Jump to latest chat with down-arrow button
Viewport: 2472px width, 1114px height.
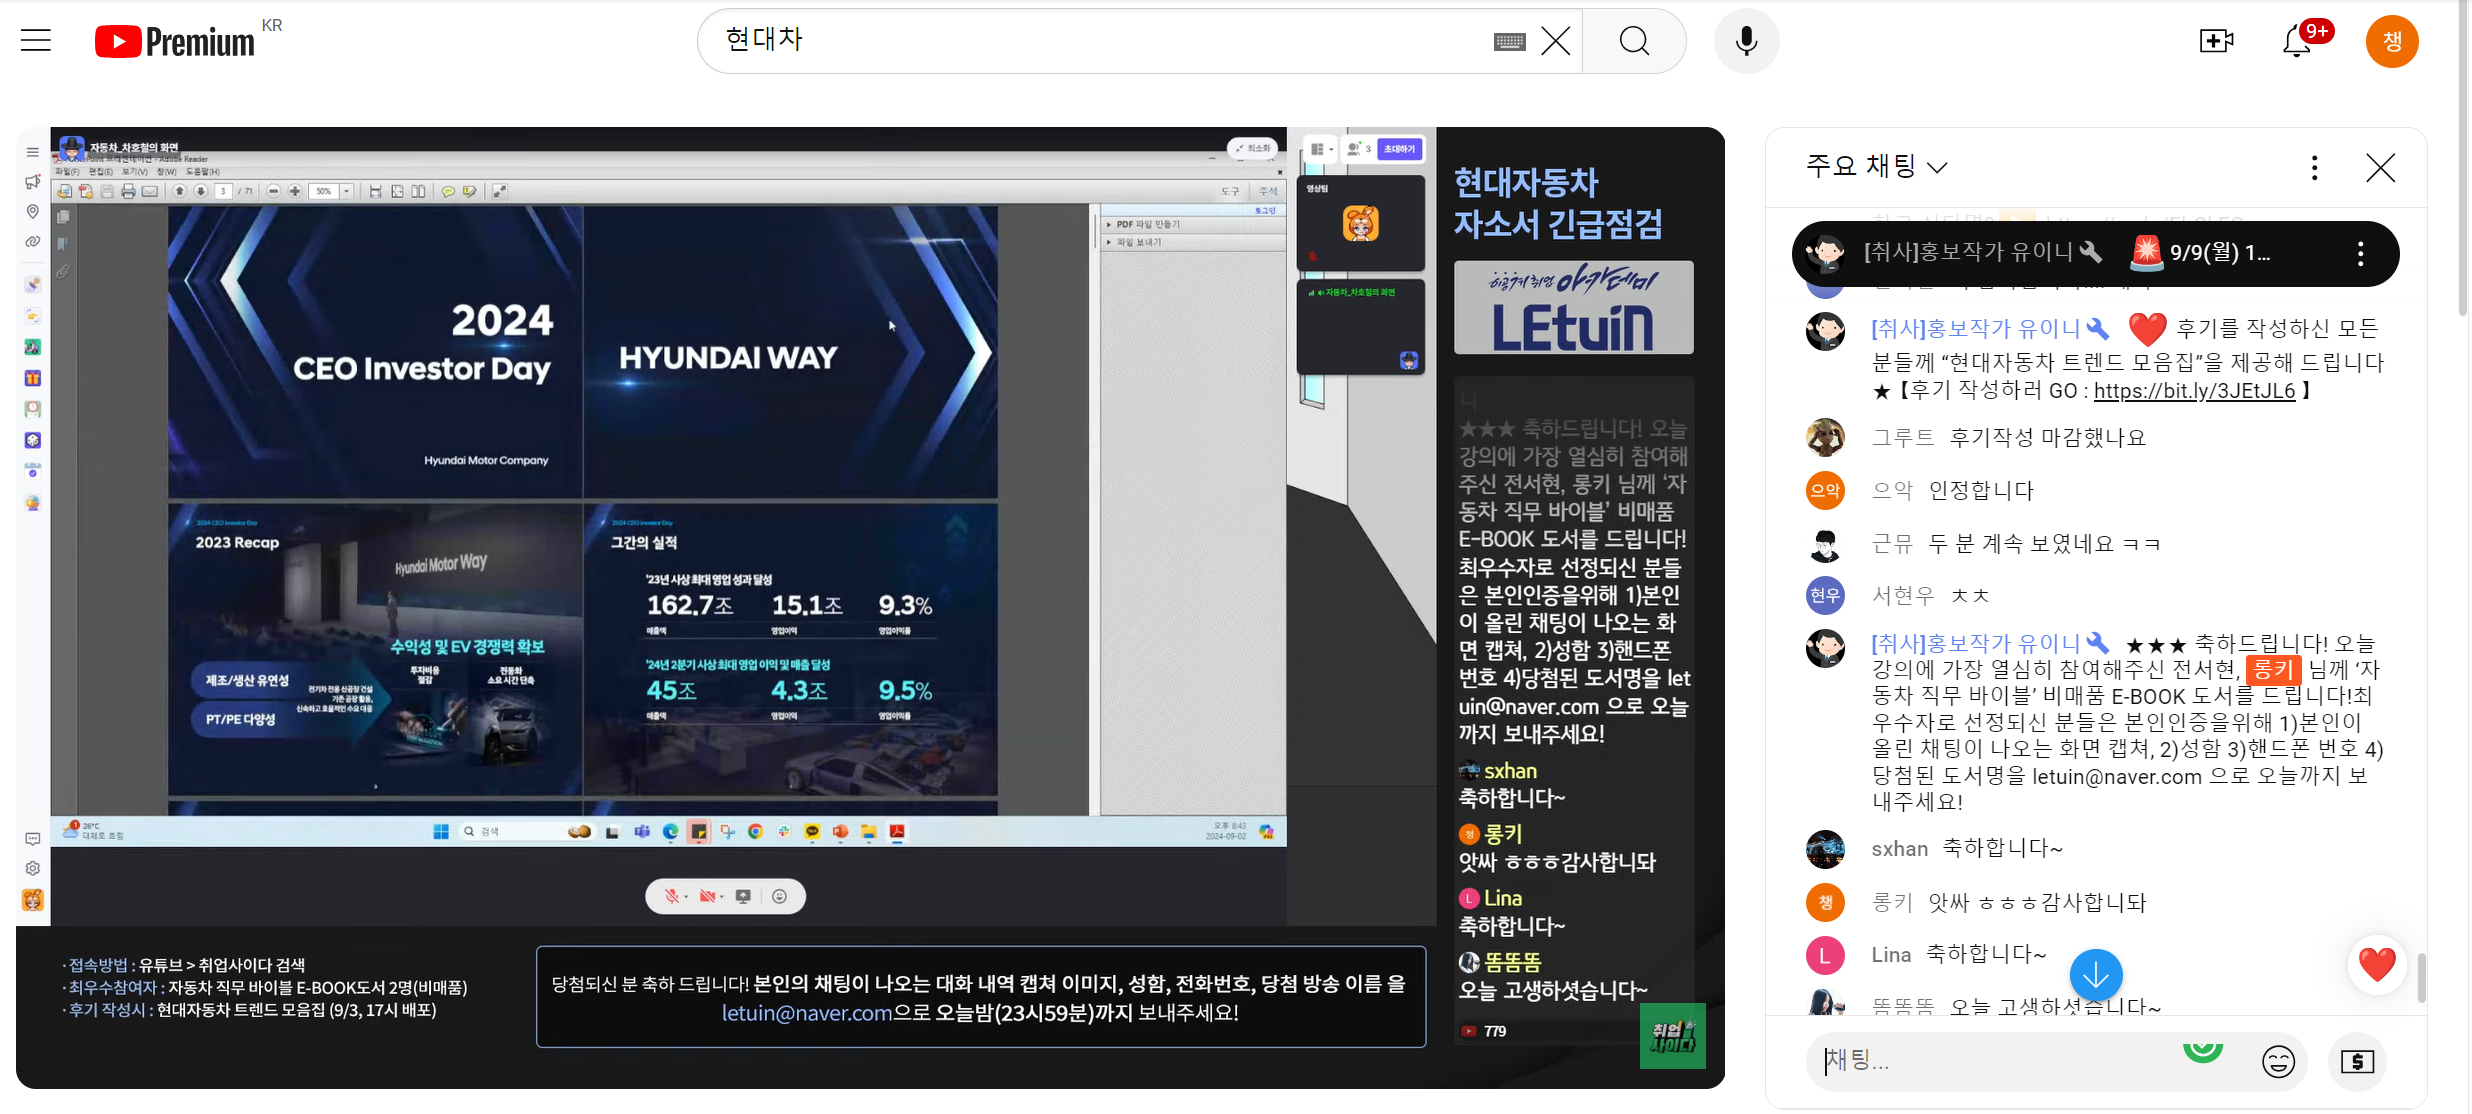(x=2096, y=974)
